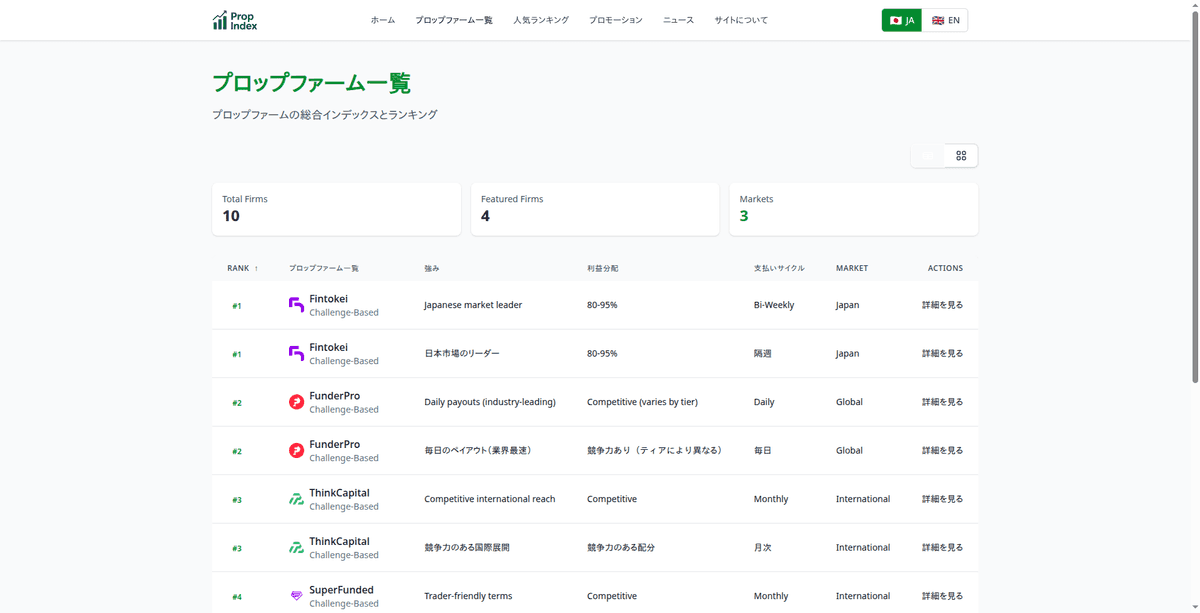Click ThinkCapital logo in 競争力のある国際展開 row
The height and width of the screenshot is (613, 1200).
coord(296,548)
